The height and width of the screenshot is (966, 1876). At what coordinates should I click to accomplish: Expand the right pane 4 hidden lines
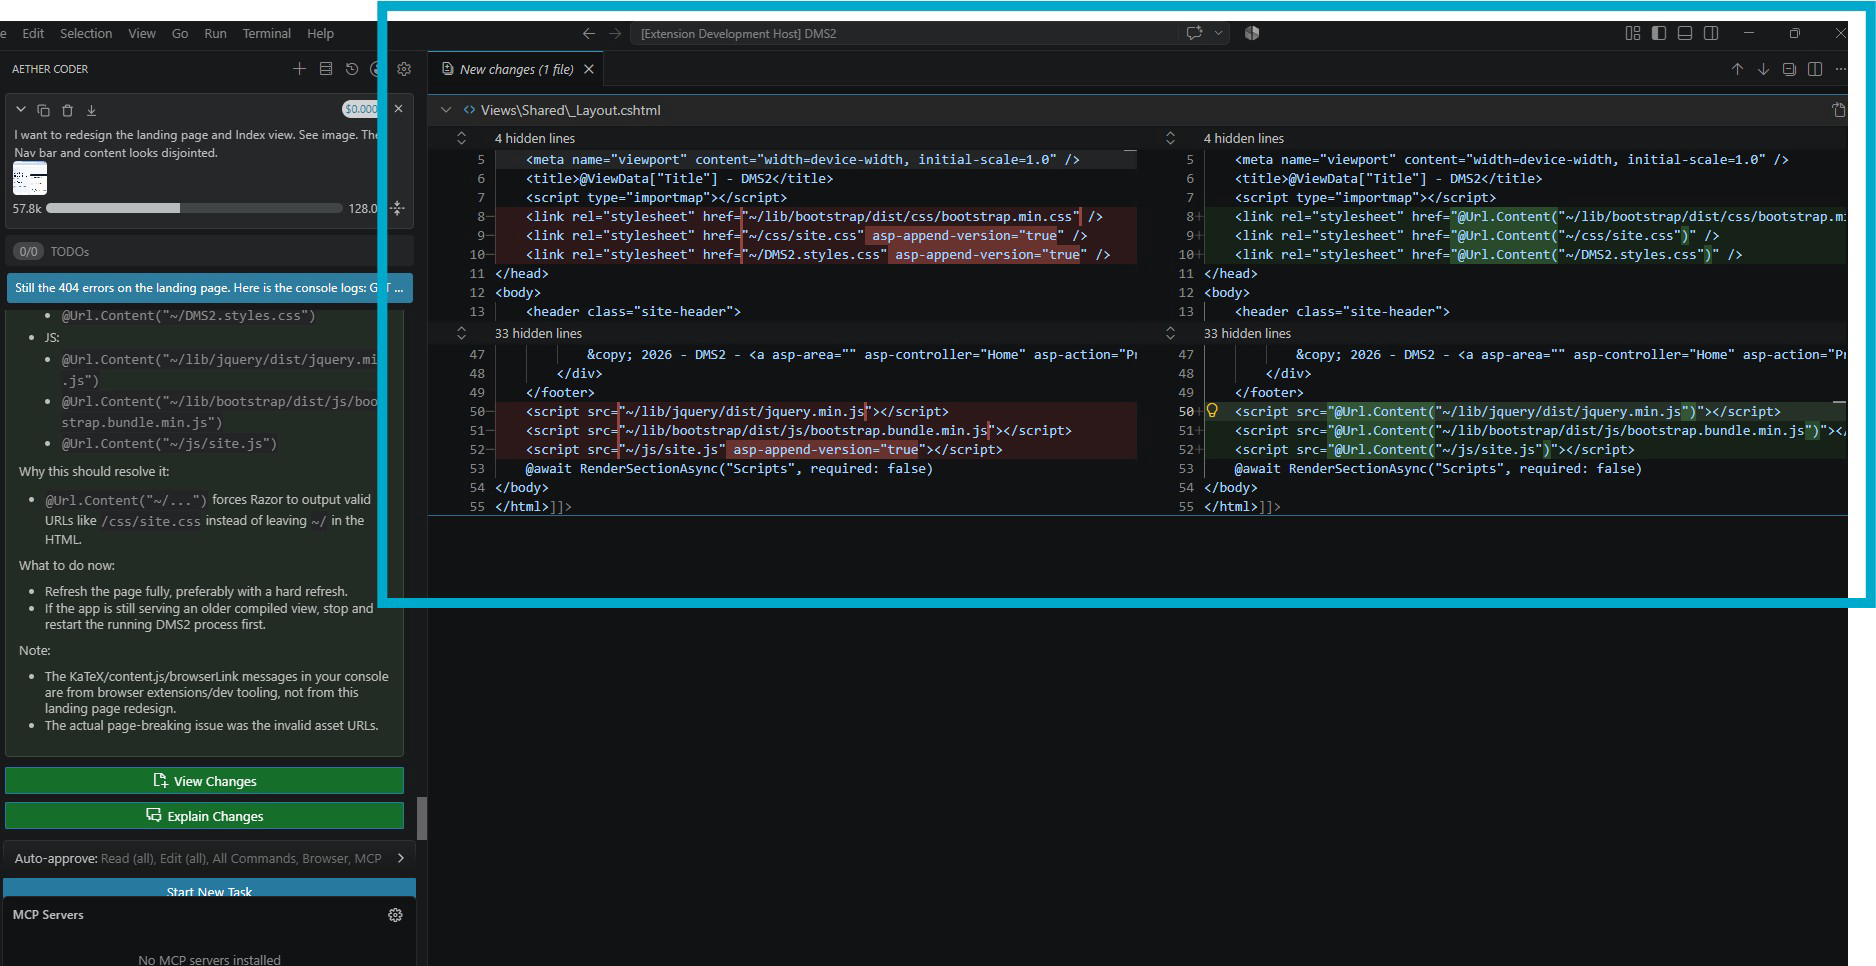point(1170,138)
